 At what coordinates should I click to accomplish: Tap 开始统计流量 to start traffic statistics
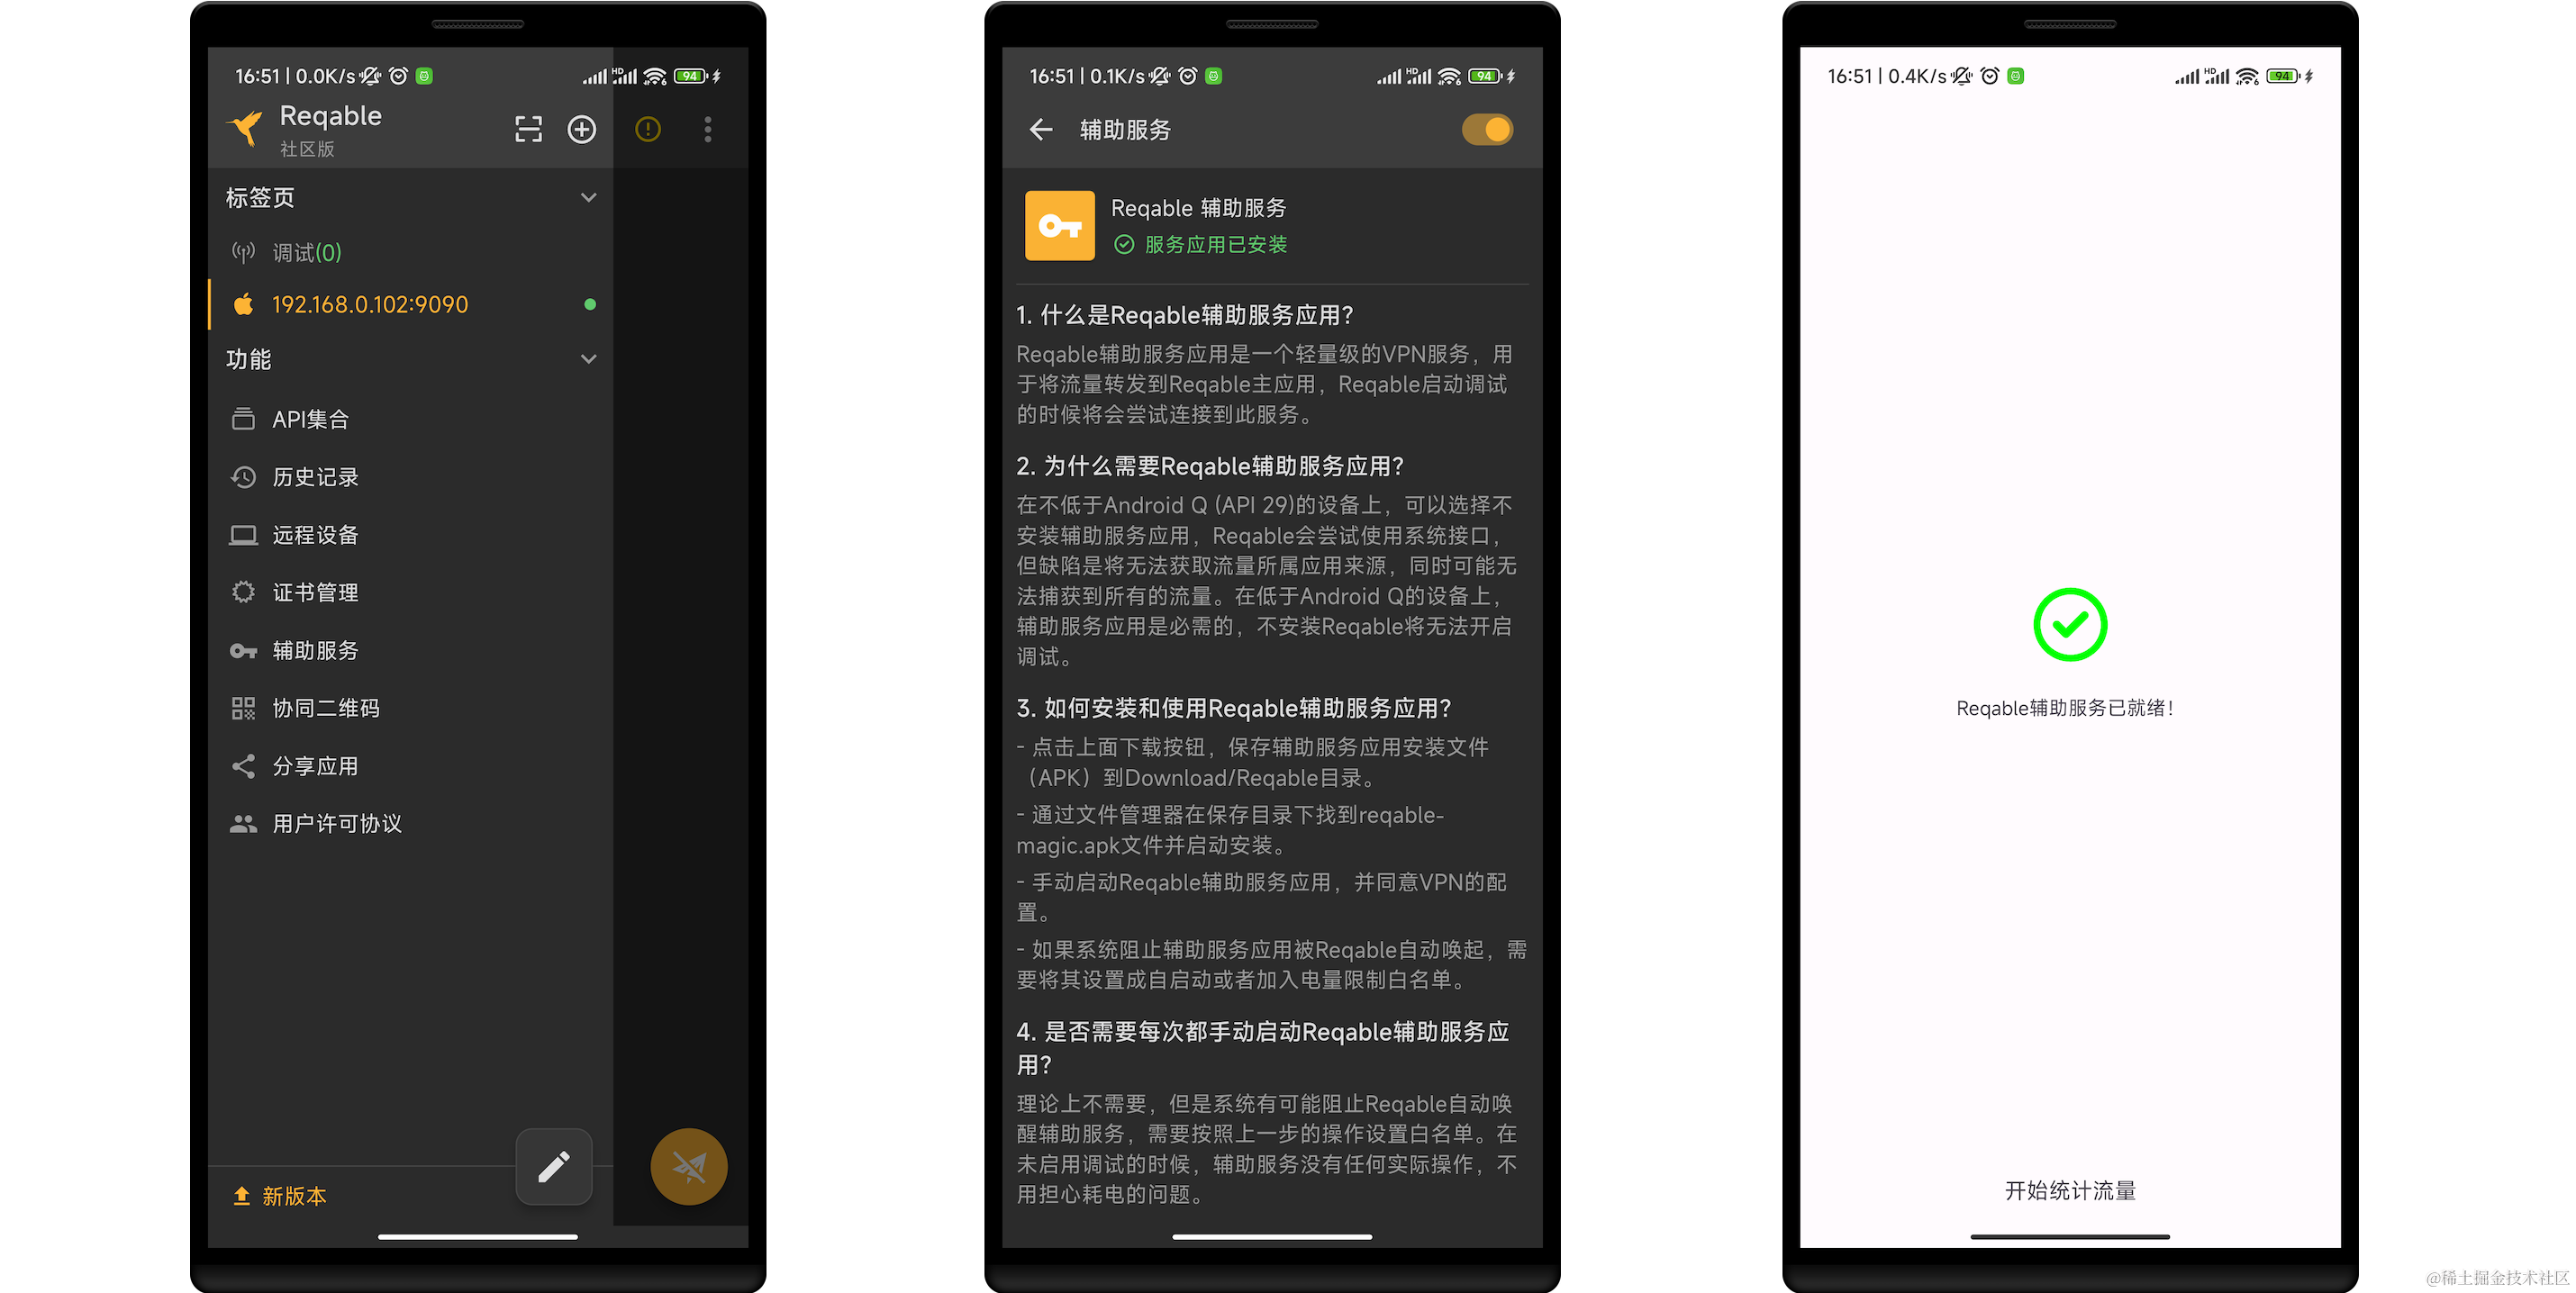tap(2069, 1190)
